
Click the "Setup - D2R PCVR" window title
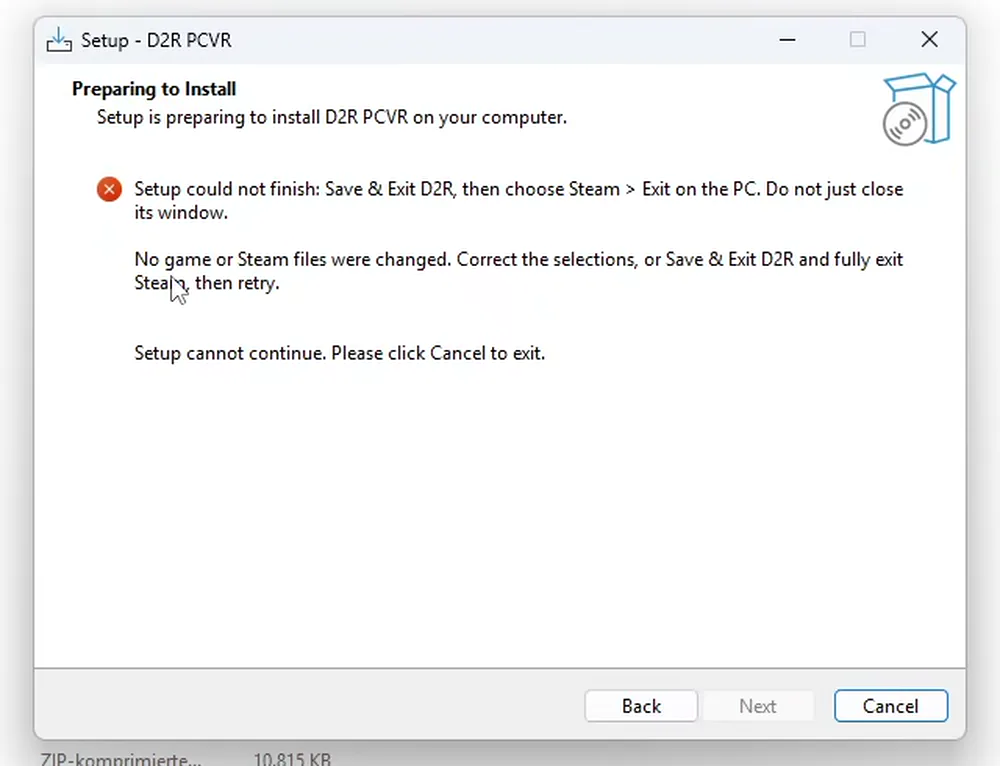(x=156, y=40)
